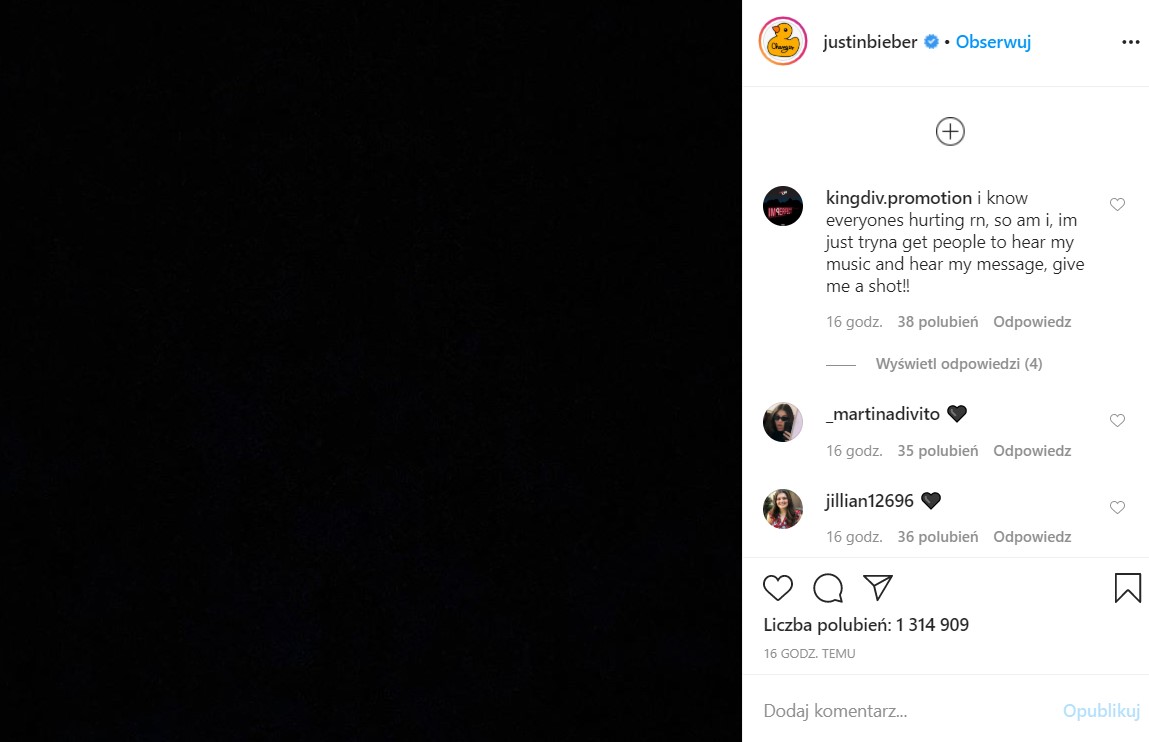This screenshot has width=1149, height=742.
Task: Open the comment bubble icon
Action: point(828,588)
